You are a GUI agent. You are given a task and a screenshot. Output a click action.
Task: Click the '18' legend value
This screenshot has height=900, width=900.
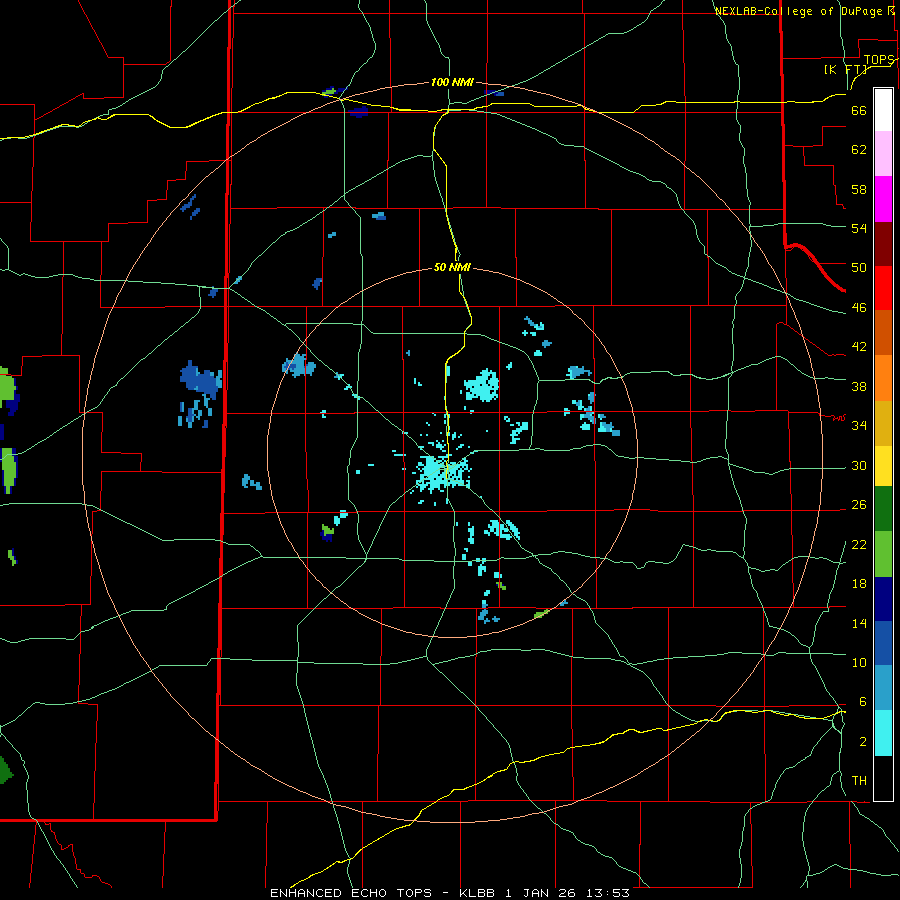point(859,584)
